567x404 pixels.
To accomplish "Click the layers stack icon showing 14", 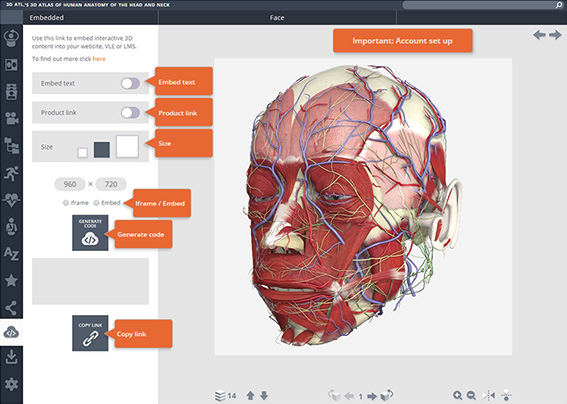I will point(220,396).
